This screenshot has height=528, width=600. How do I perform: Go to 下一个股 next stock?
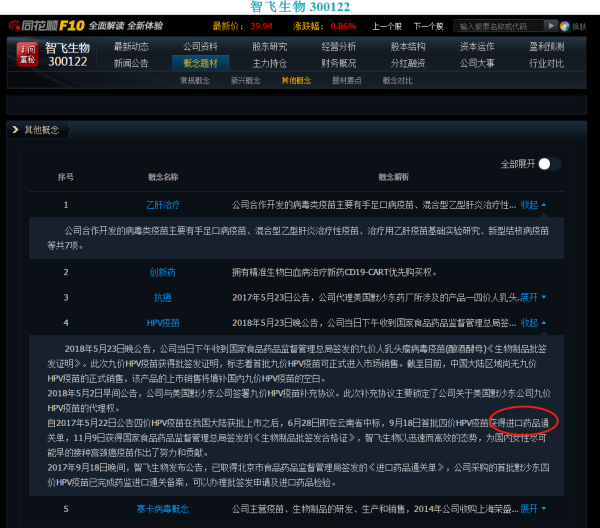pos(428,26)
